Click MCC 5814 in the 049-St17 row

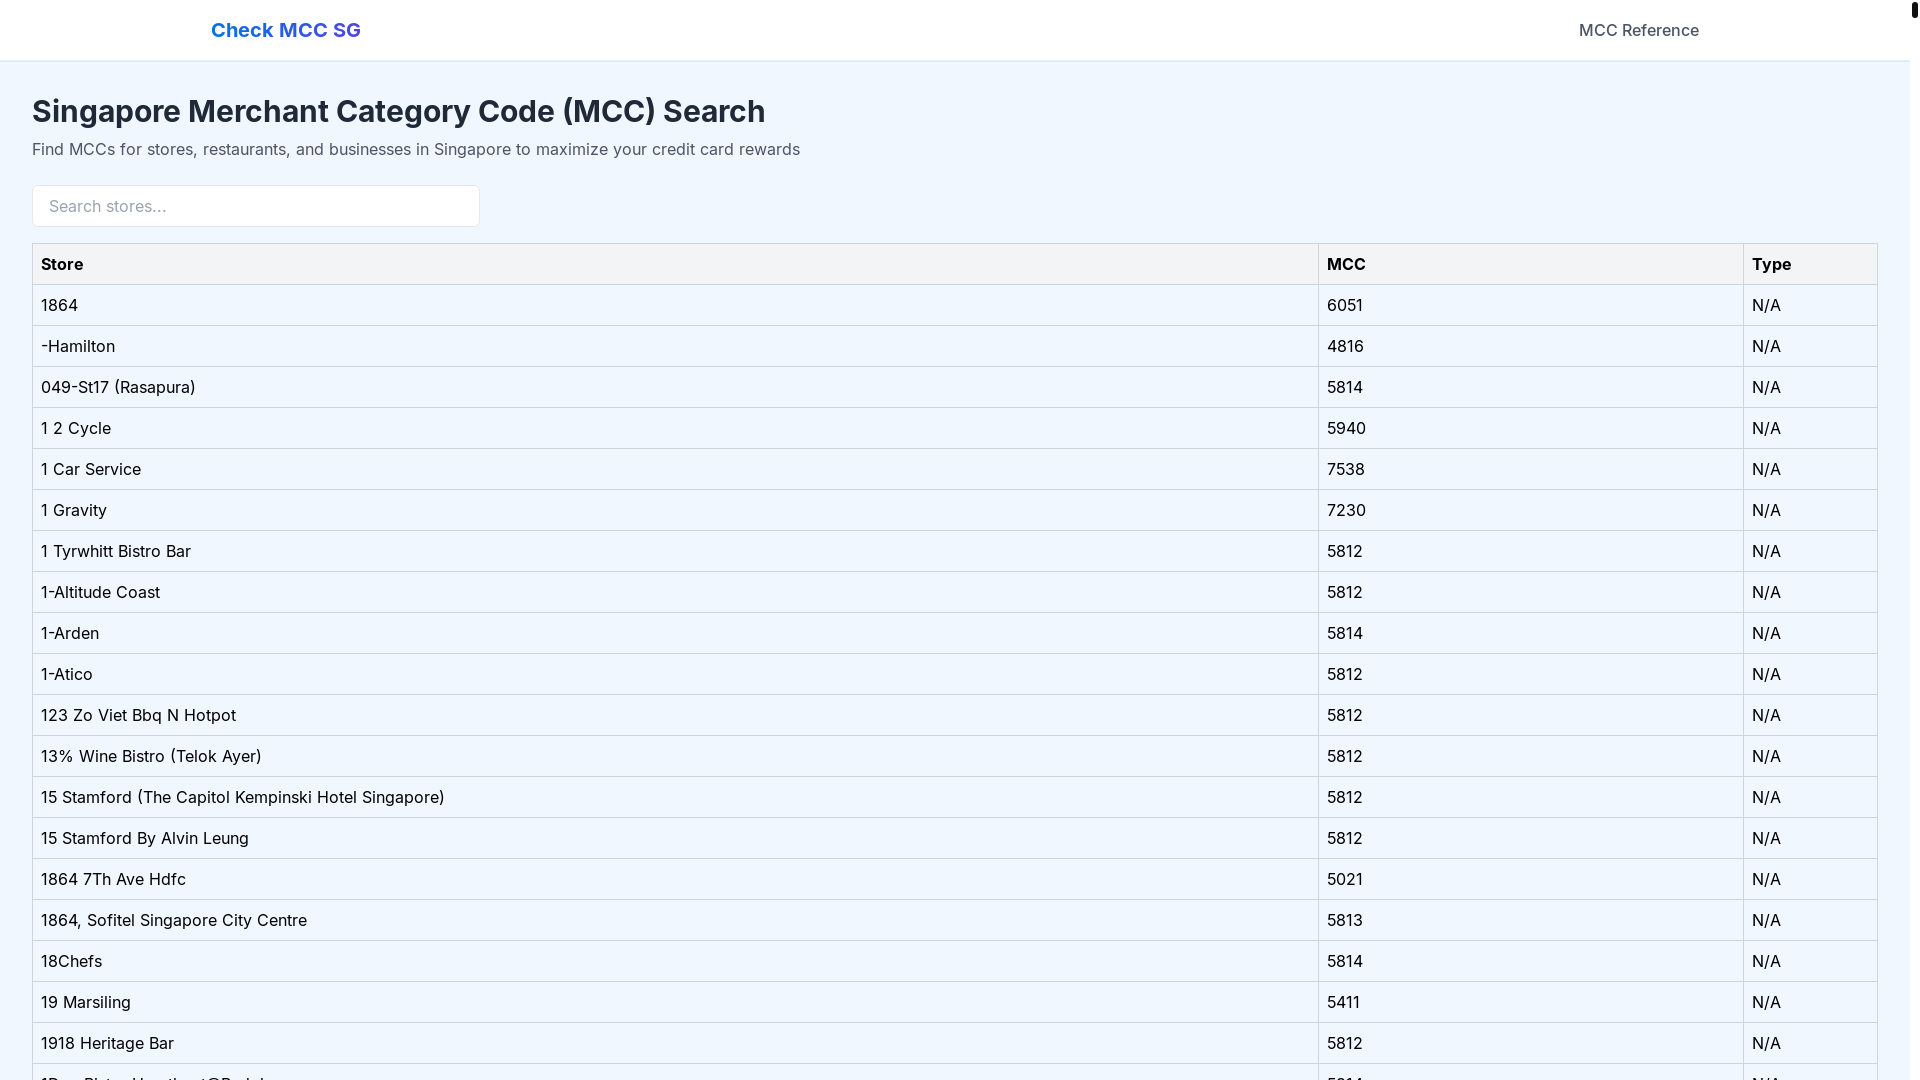pos(1530,387)
